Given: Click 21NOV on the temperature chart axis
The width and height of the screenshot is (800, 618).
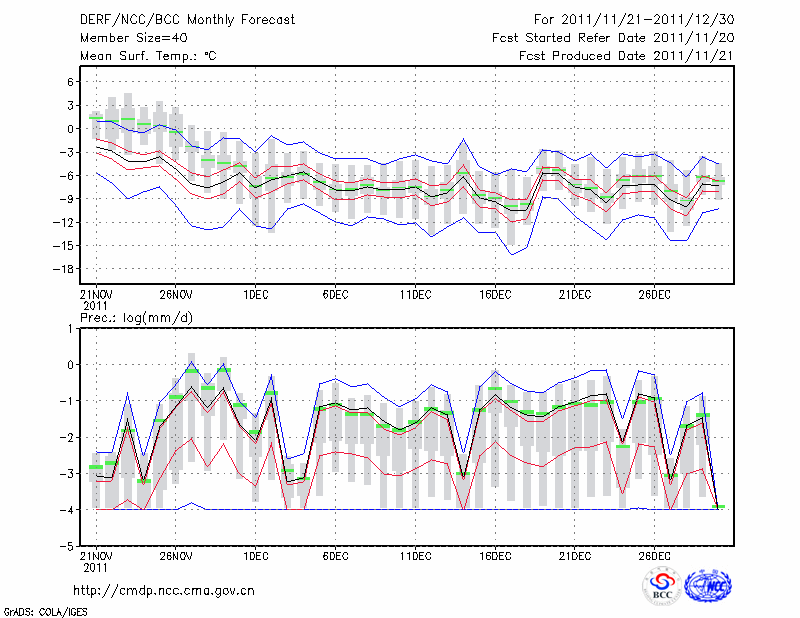Looking at the screenshot, I should (x=95, y=295).
